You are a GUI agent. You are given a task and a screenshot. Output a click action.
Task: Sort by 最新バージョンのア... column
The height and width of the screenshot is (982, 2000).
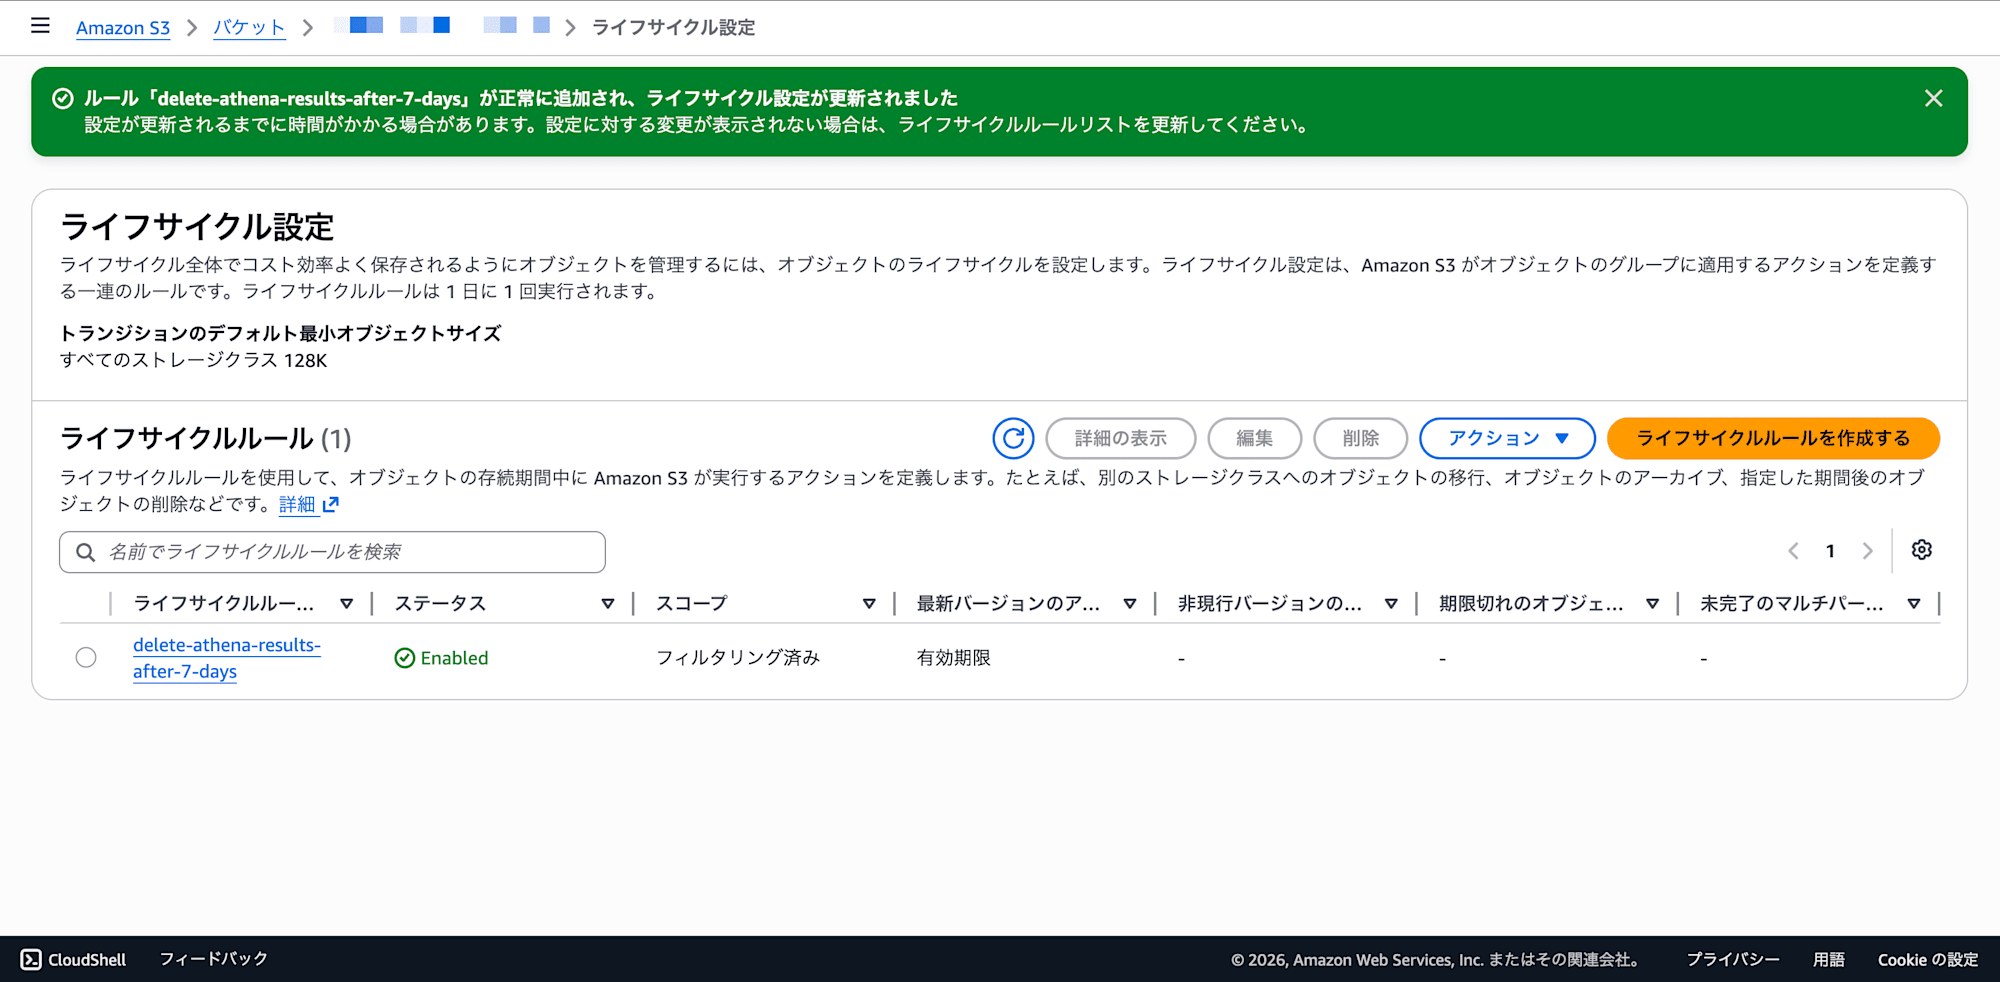coord(1129,603)
